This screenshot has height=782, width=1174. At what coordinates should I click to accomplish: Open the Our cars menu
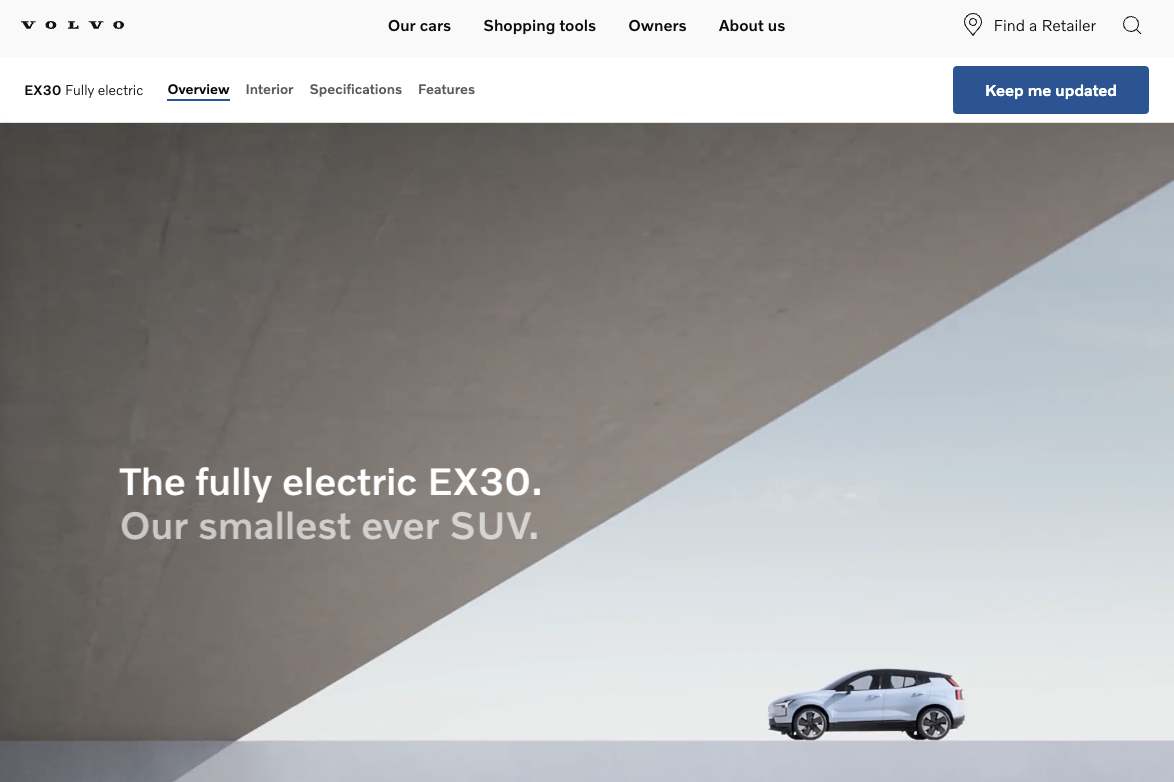click(419, 26)
